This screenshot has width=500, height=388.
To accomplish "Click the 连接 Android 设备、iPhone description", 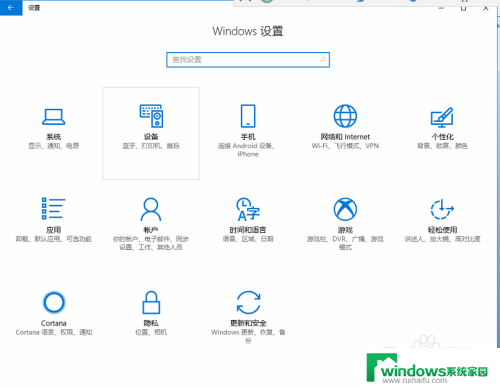I will [x=246, y=150].
